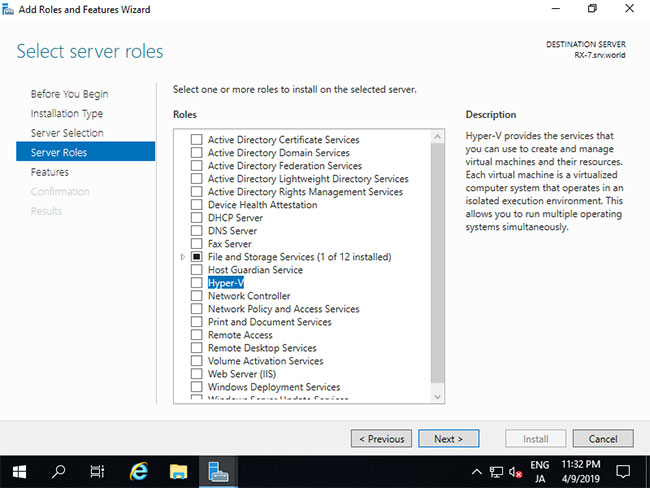Tick the Web Server (IIS) checkbox
The height and width of the screenshot is (488, 650).
[x=196, y=374]
